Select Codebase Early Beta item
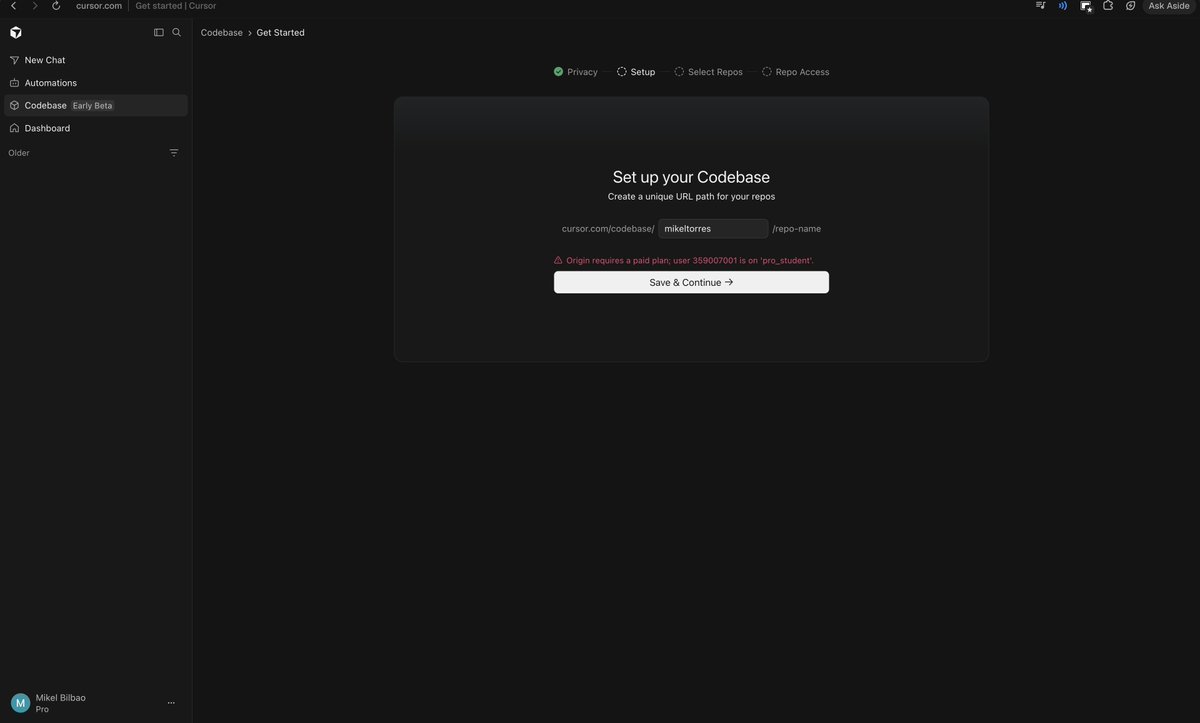This screenshot has height=723, width=1200. [x=96, y=105]
